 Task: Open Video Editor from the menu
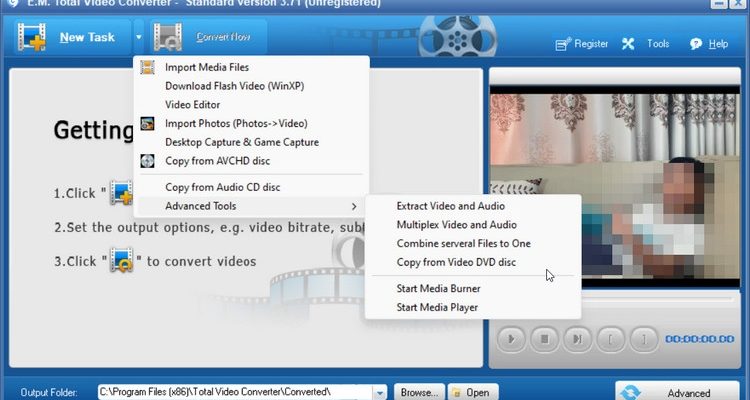pyautogui.click(x=252, y=105)
